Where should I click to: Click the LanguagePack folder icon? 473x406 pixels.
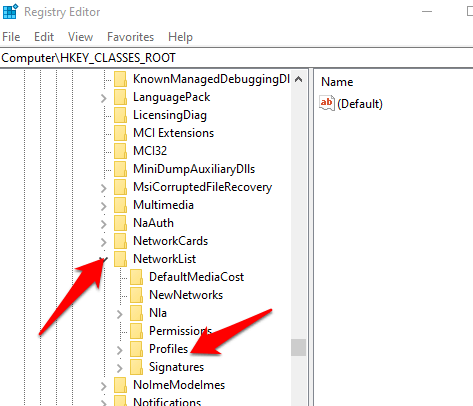pos(120,97)
